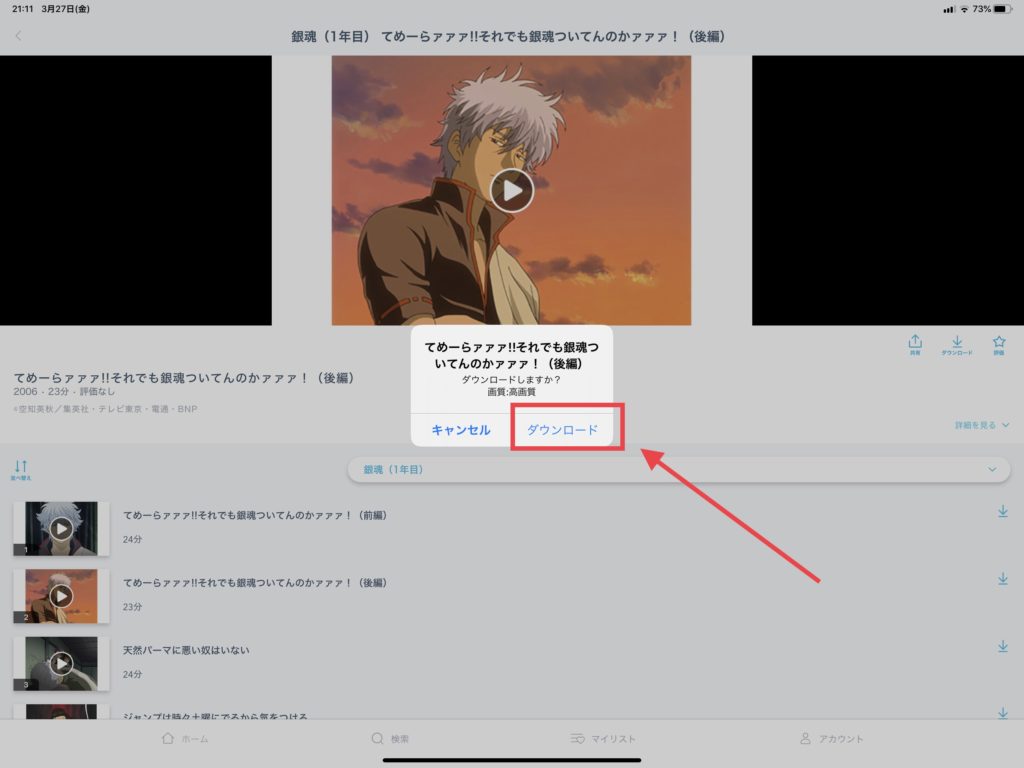Viewport: 1024px width, 768px height.
Task: Tap the share icon under the video
Action: coord(915,345)
